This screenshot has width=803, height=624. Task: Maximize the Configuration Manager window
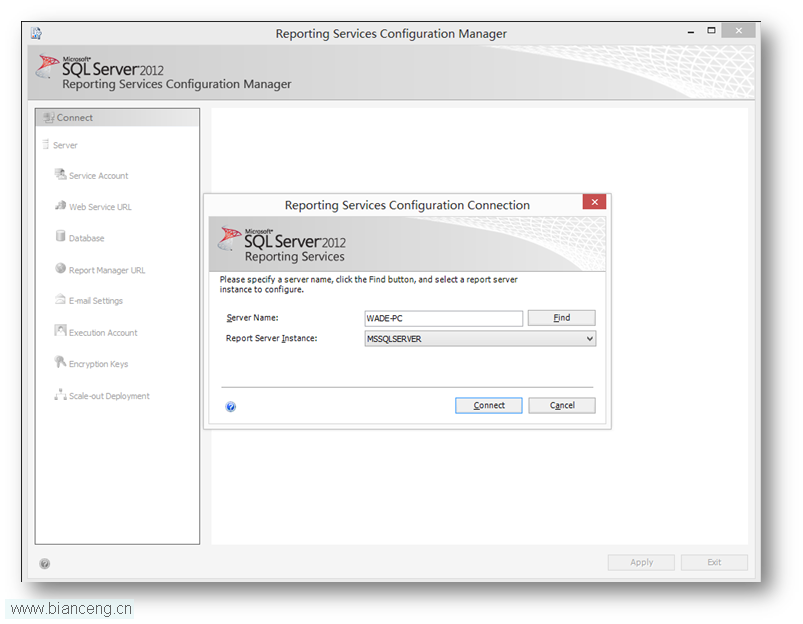[711, 31]
